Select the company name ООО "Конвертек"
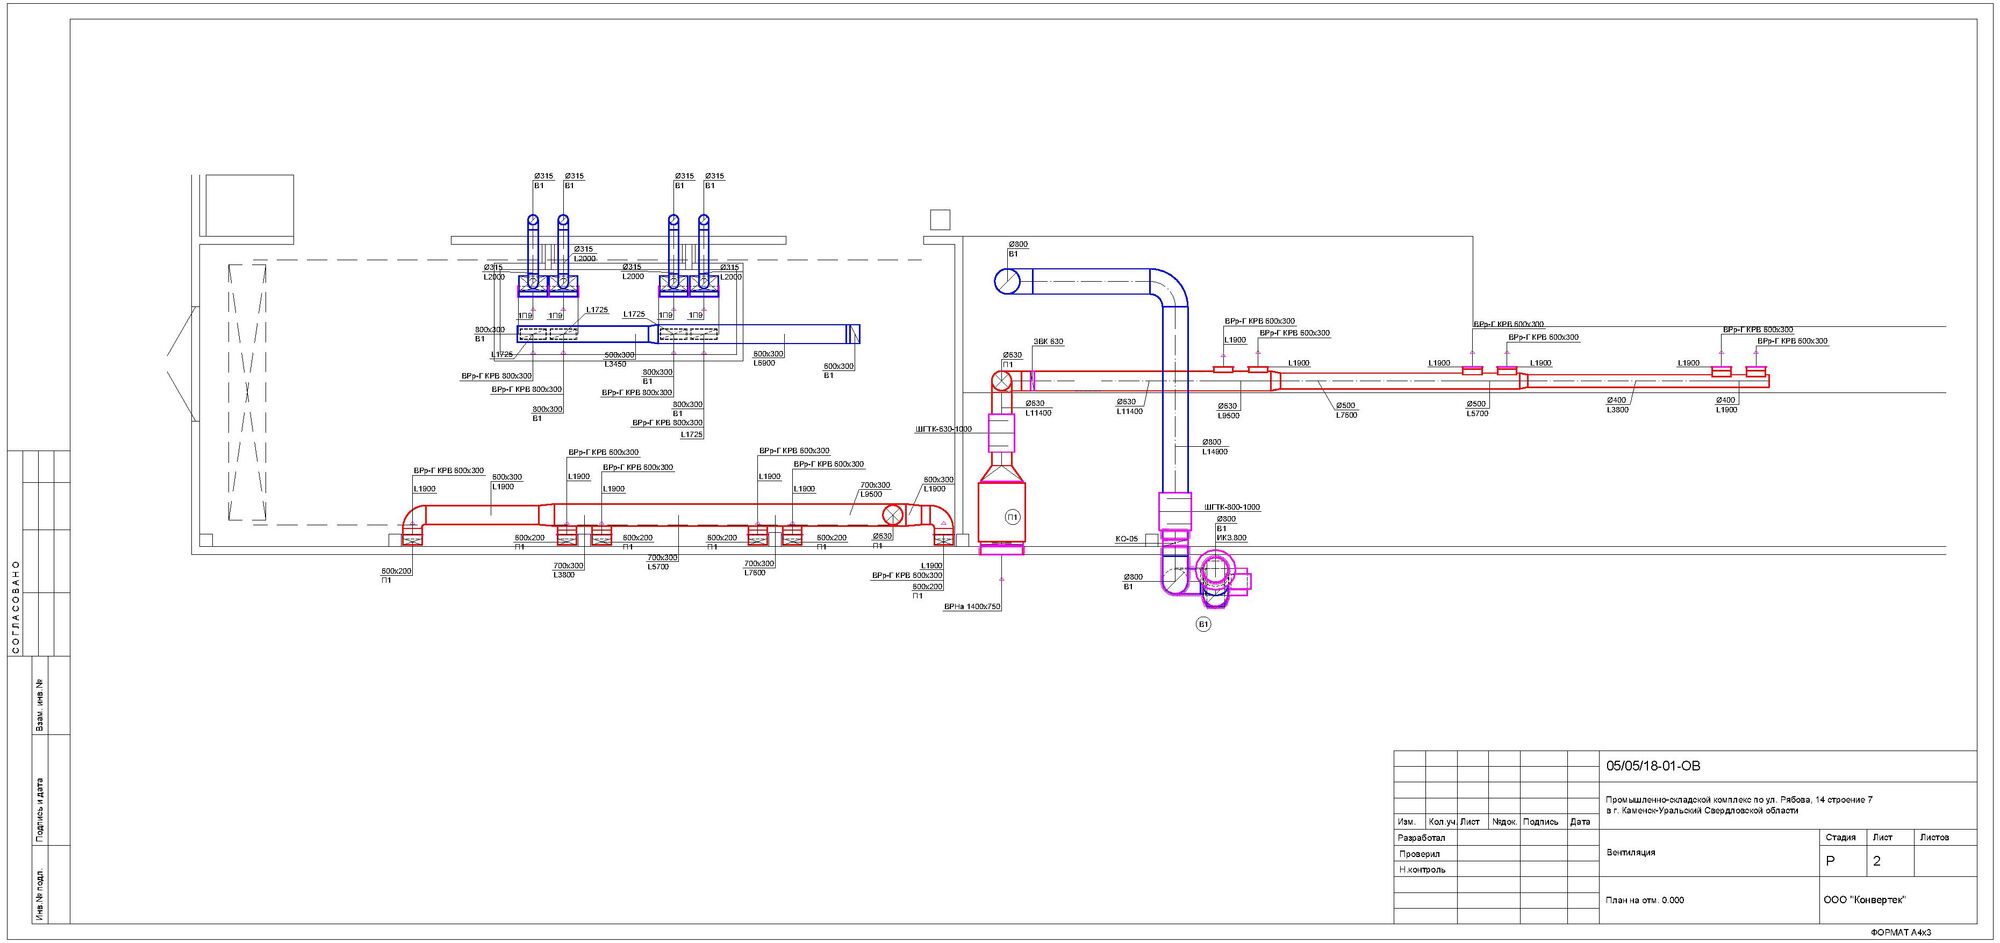The height and width of the screenshot is (943, 2000). 1864,900
